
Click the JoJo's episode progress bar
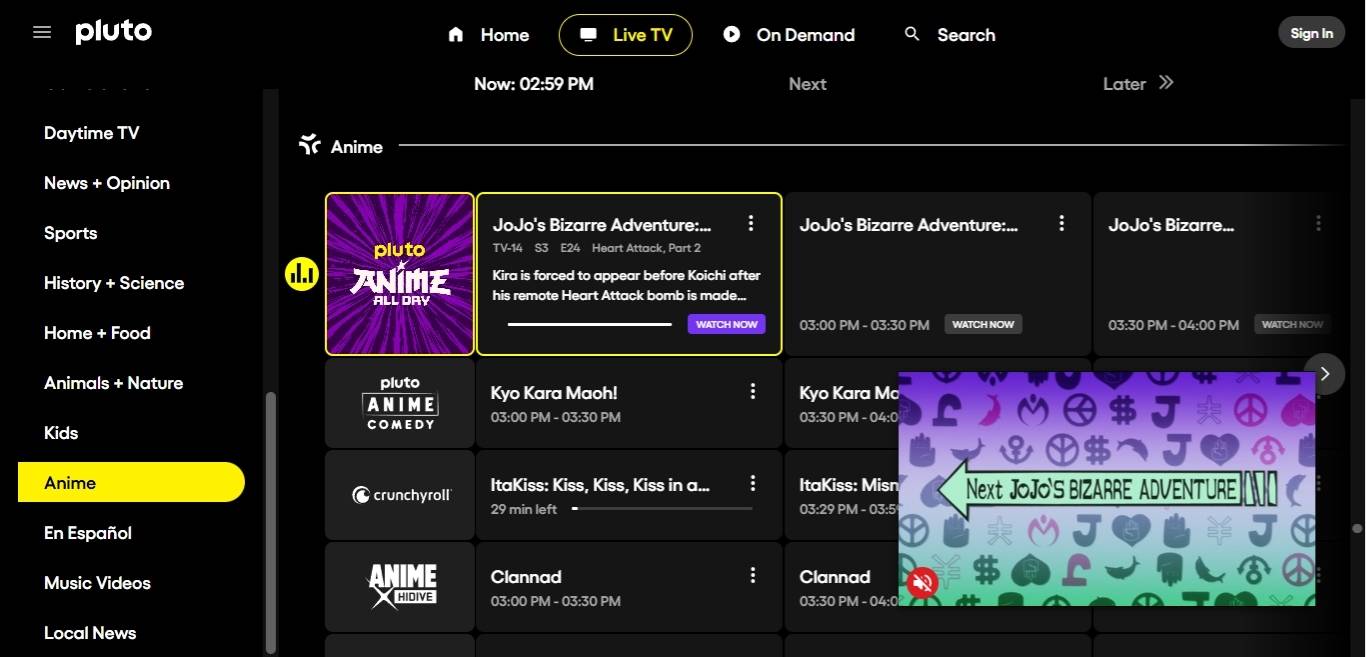[x=590, y=324]
